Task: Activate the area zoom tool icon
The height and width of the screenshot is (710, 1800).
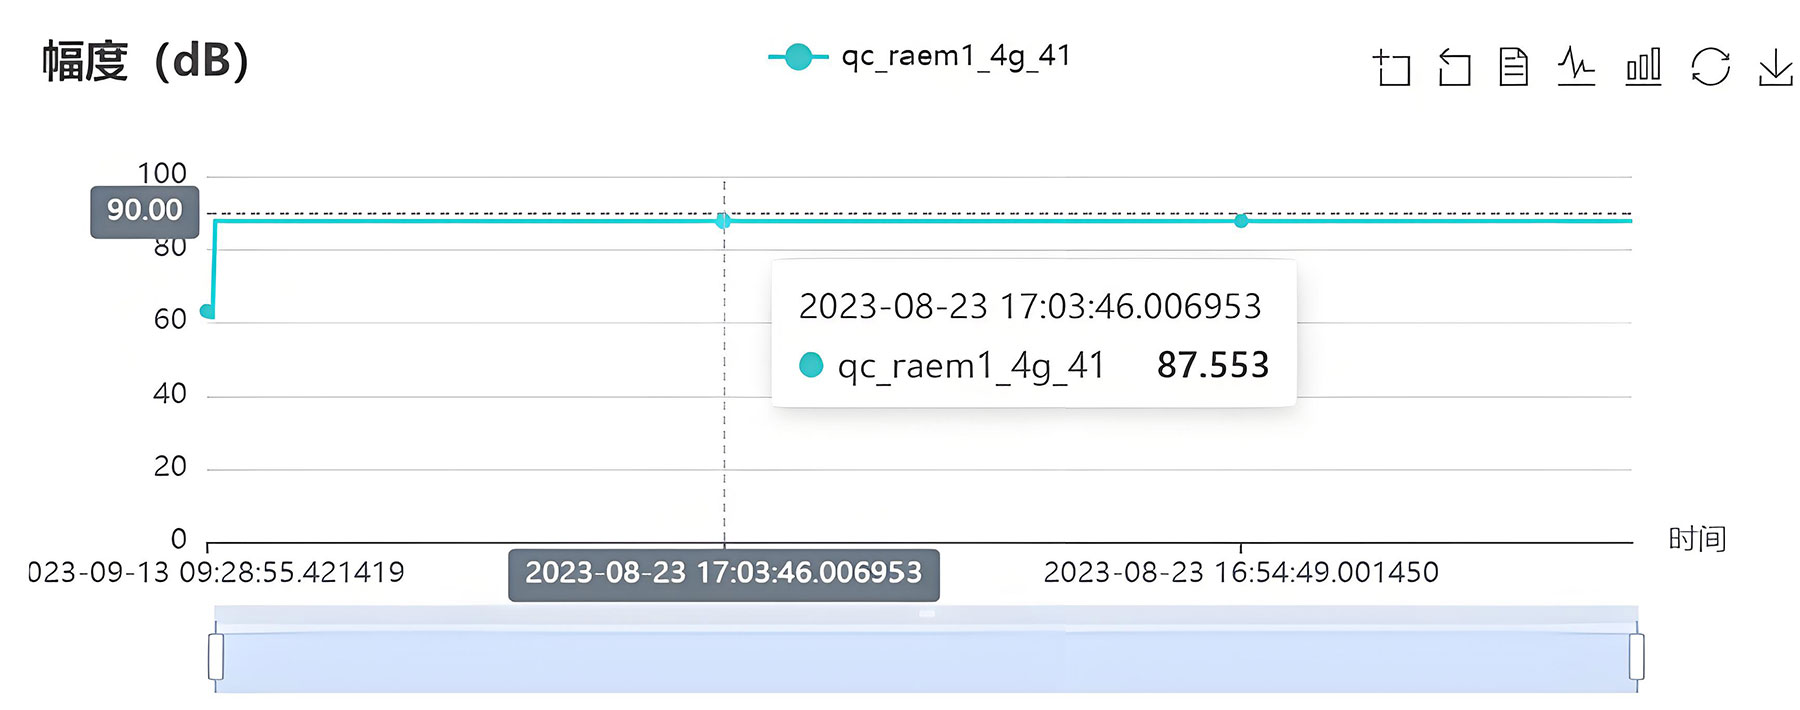Action: tap(1391, 67)
